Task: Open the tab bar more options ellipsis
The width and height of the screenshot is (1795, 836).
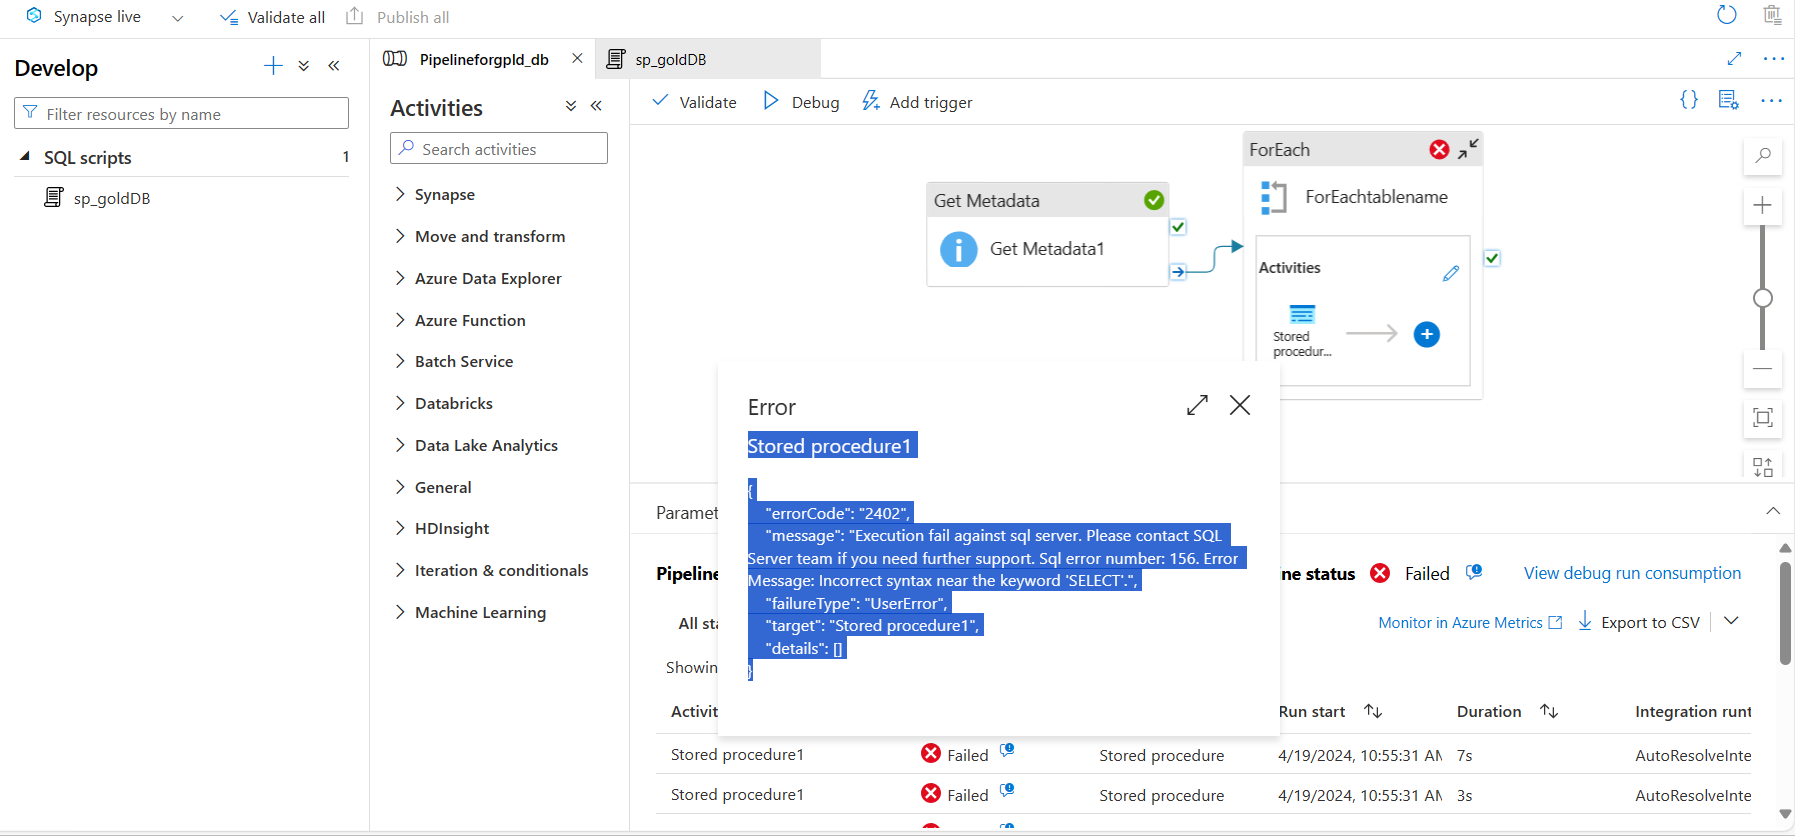Action: point(1774,58)
